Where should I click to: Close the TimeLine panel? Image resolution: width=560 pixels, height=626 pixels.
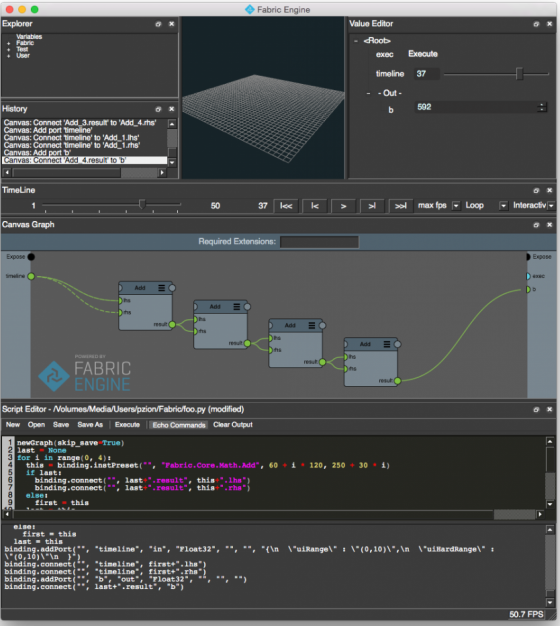click(x=550, y=190)
